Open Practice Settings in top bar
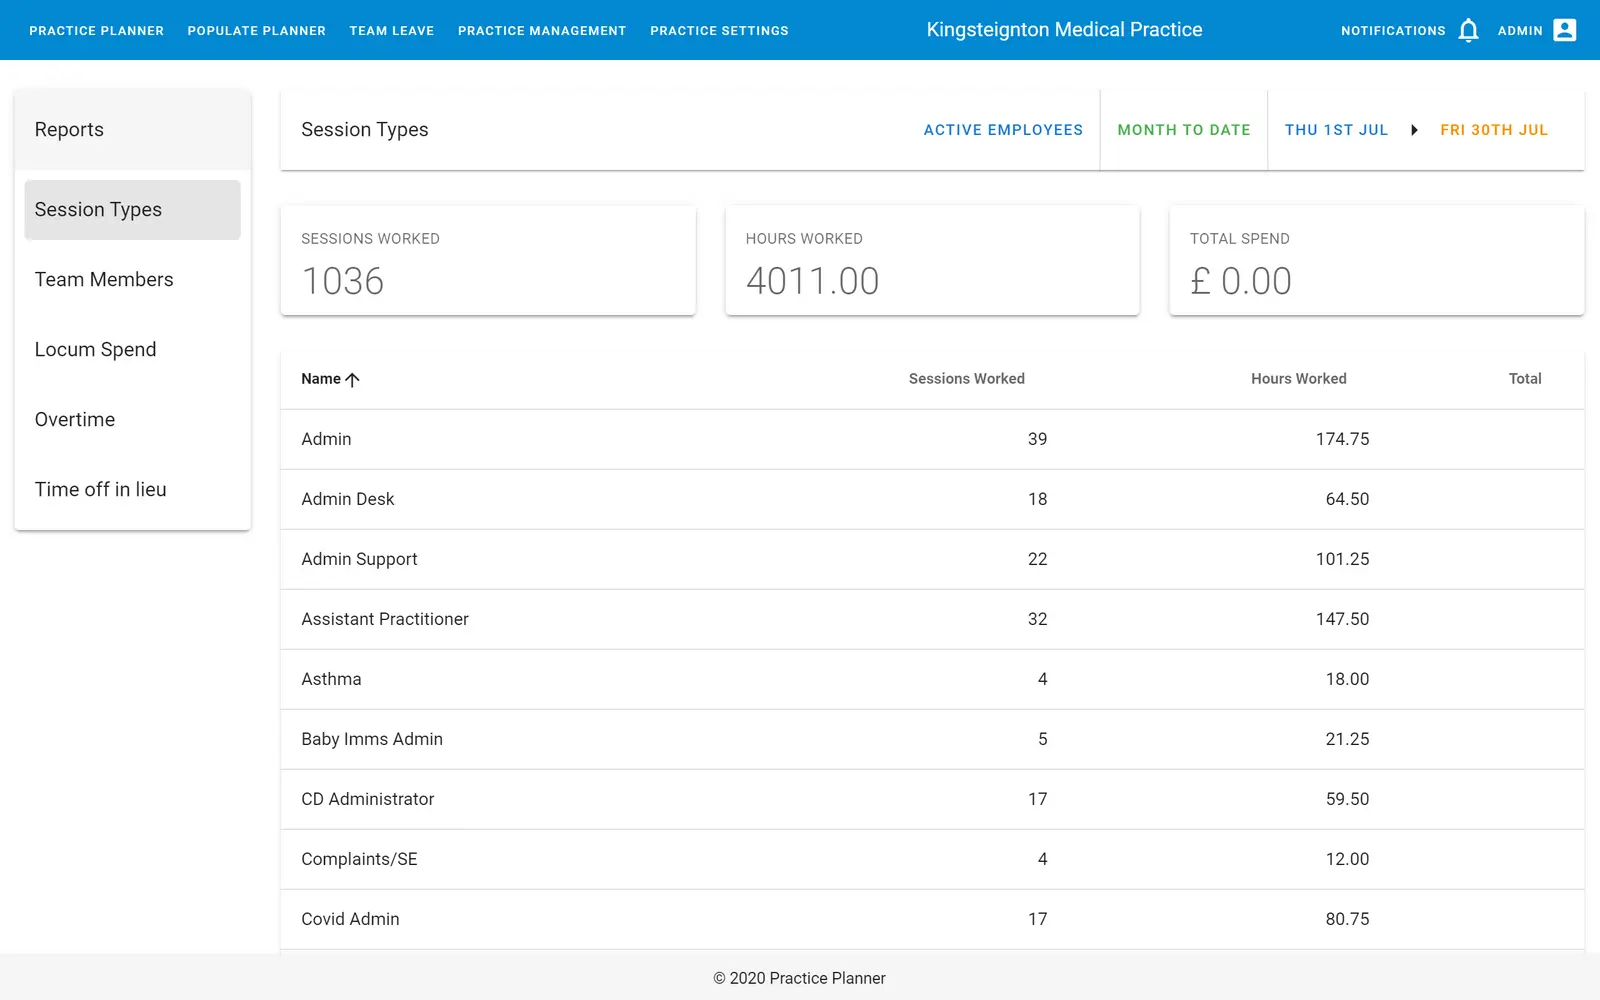1600x1000 pixels. [719, 31]
